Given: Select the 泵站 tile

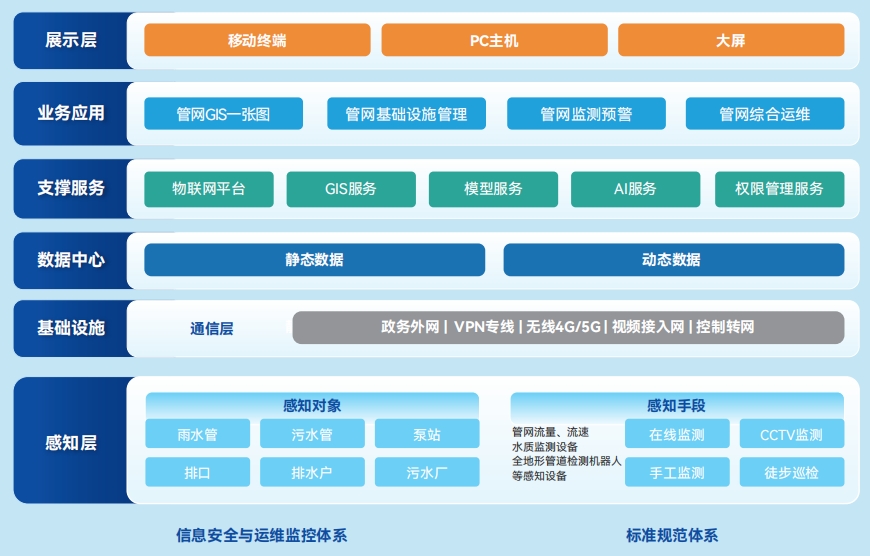Looking at the screenshot, I should point(427,434).
